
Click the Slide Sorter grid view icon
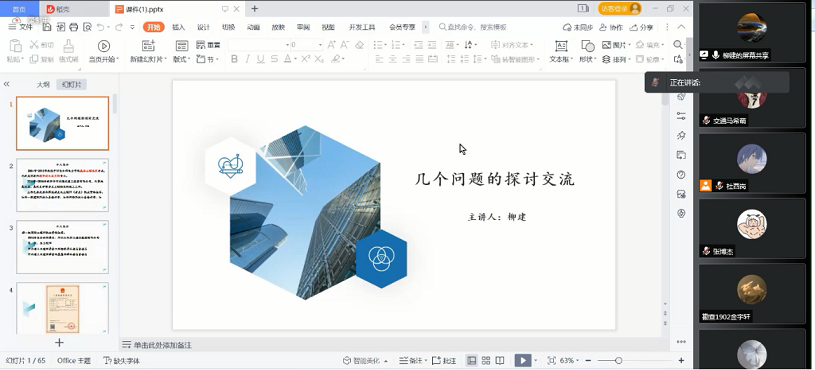486,361
